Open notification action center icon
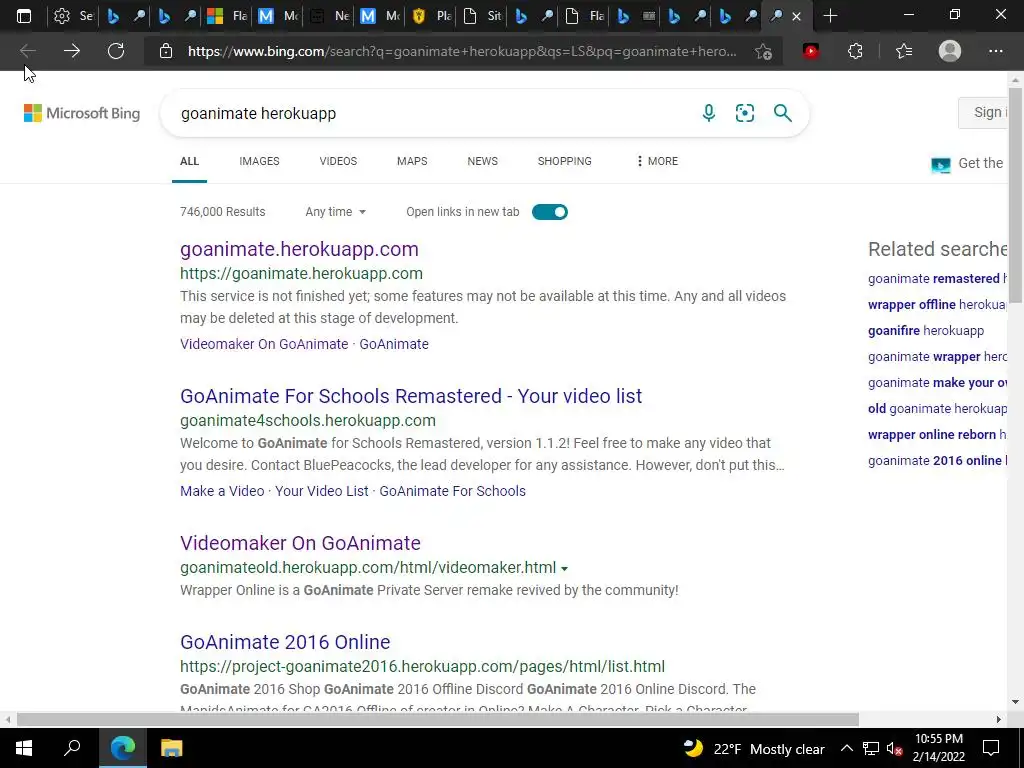 tap(991, 748)
